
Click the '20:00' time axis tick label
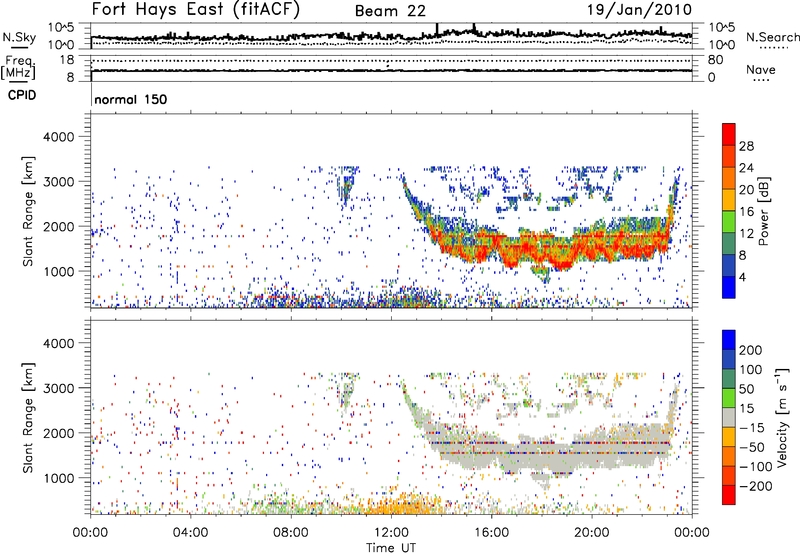[591, 533]
